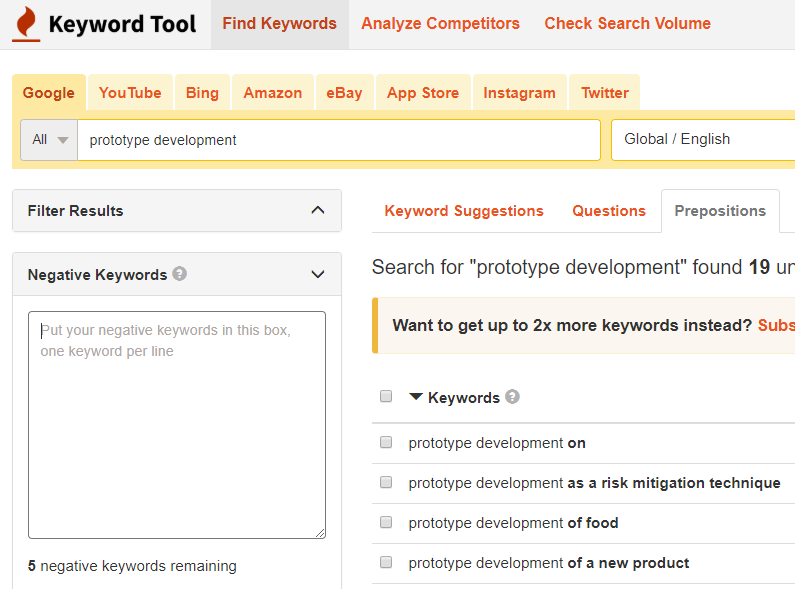Click inside the negative keywords text box
Image resolution: width=795 pixels, height=589 pixels.
click(x=177, y=425)
